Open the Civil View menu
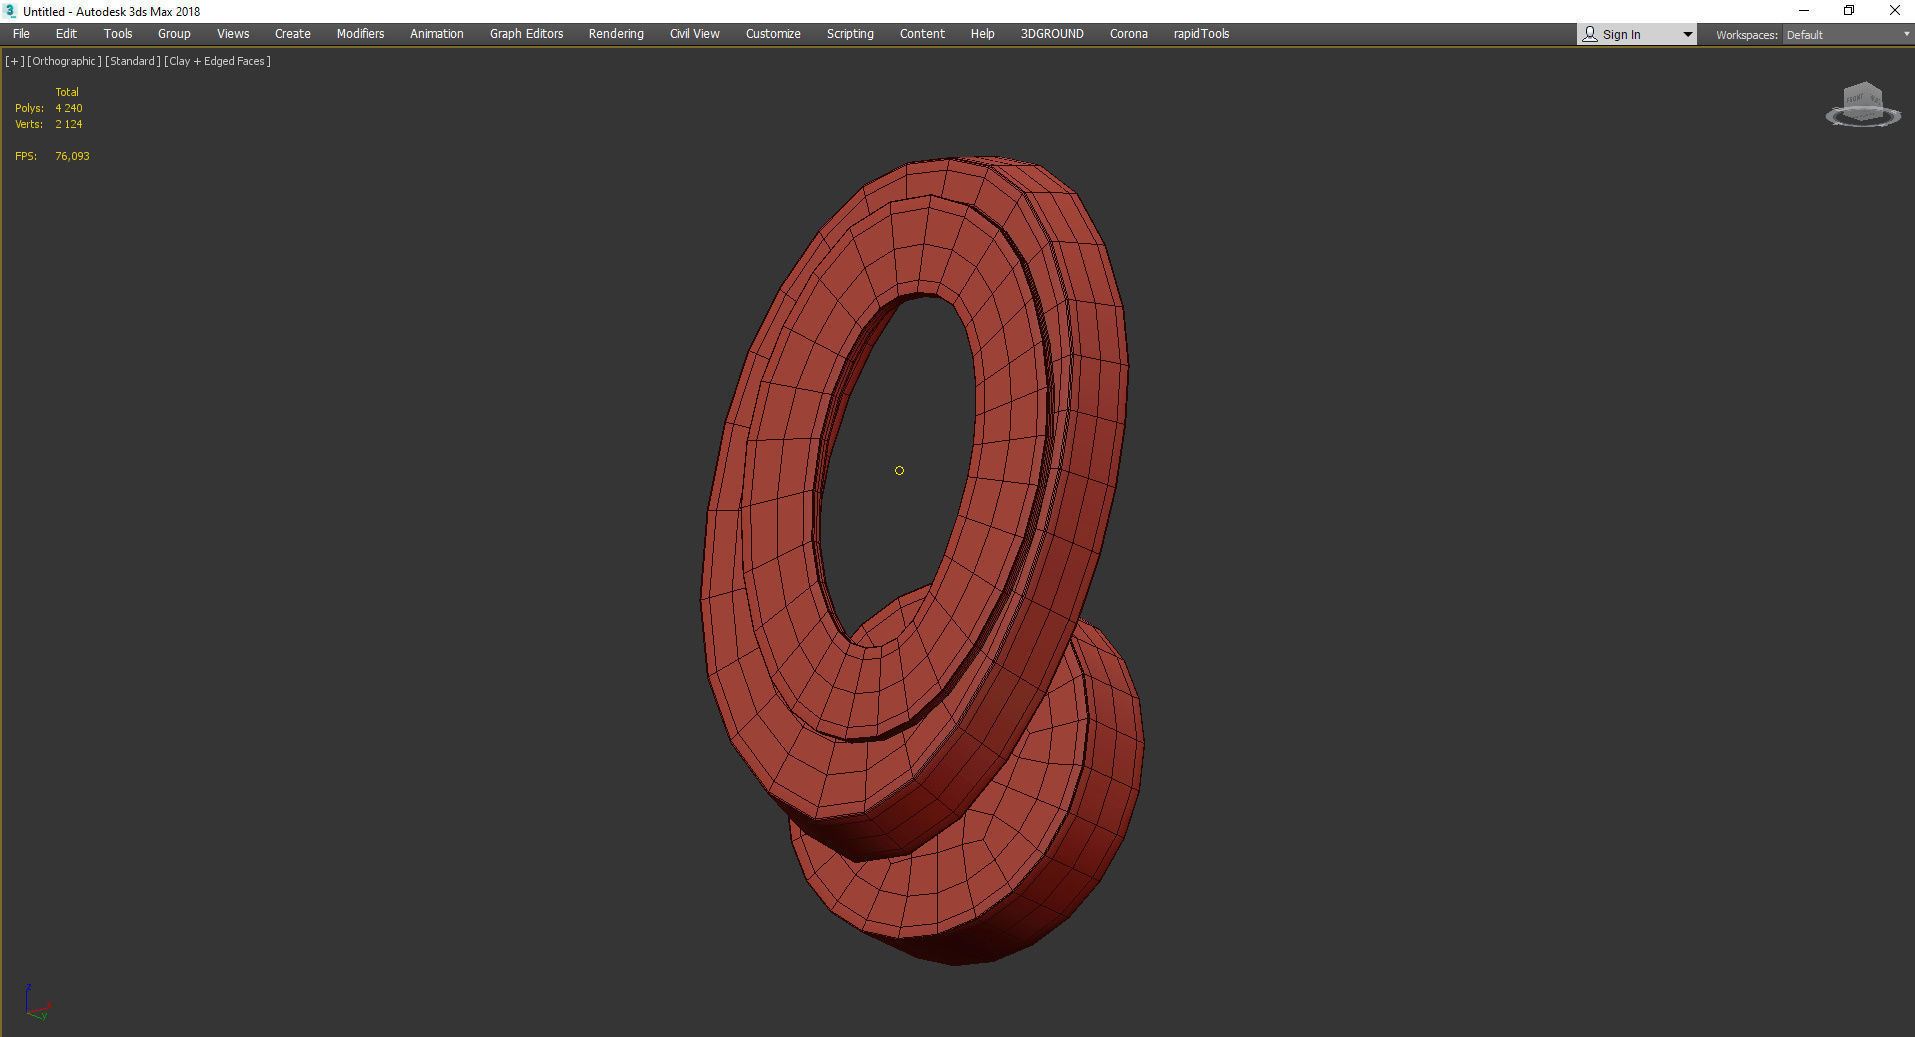Viewport: 1915px width, 1037px height. click(x=694, y=34)
